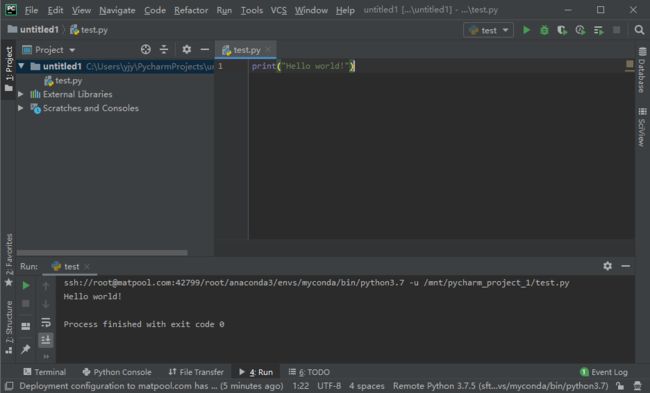Expand External Libraries node
Image resolution: width=650 pixels, height=393 pixels.
coord(20,94)
